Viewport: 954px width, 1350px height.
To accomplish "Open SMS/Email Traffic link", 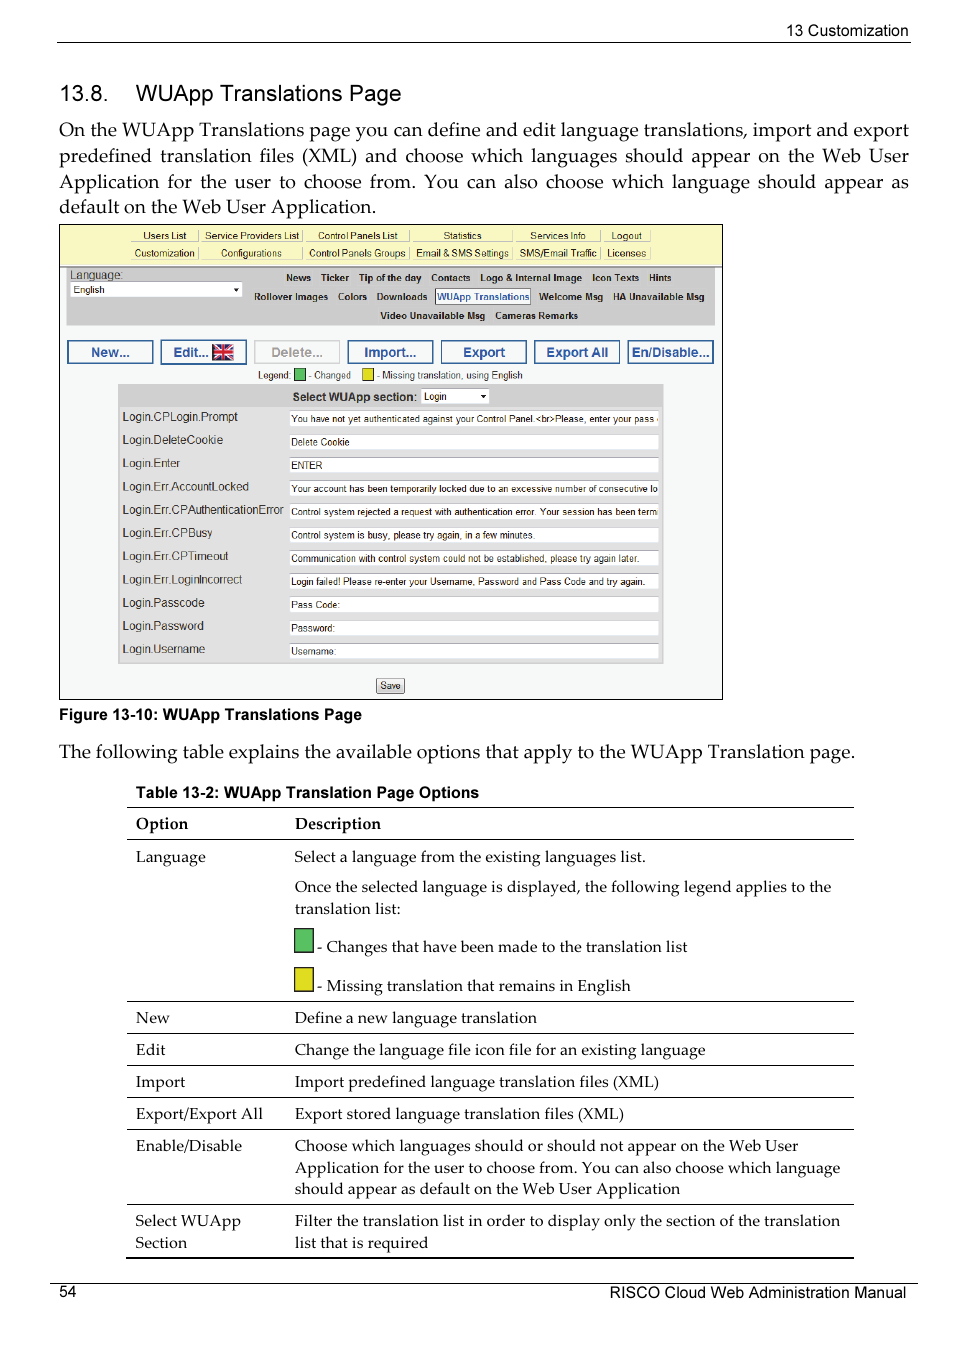I will (558, 253).
